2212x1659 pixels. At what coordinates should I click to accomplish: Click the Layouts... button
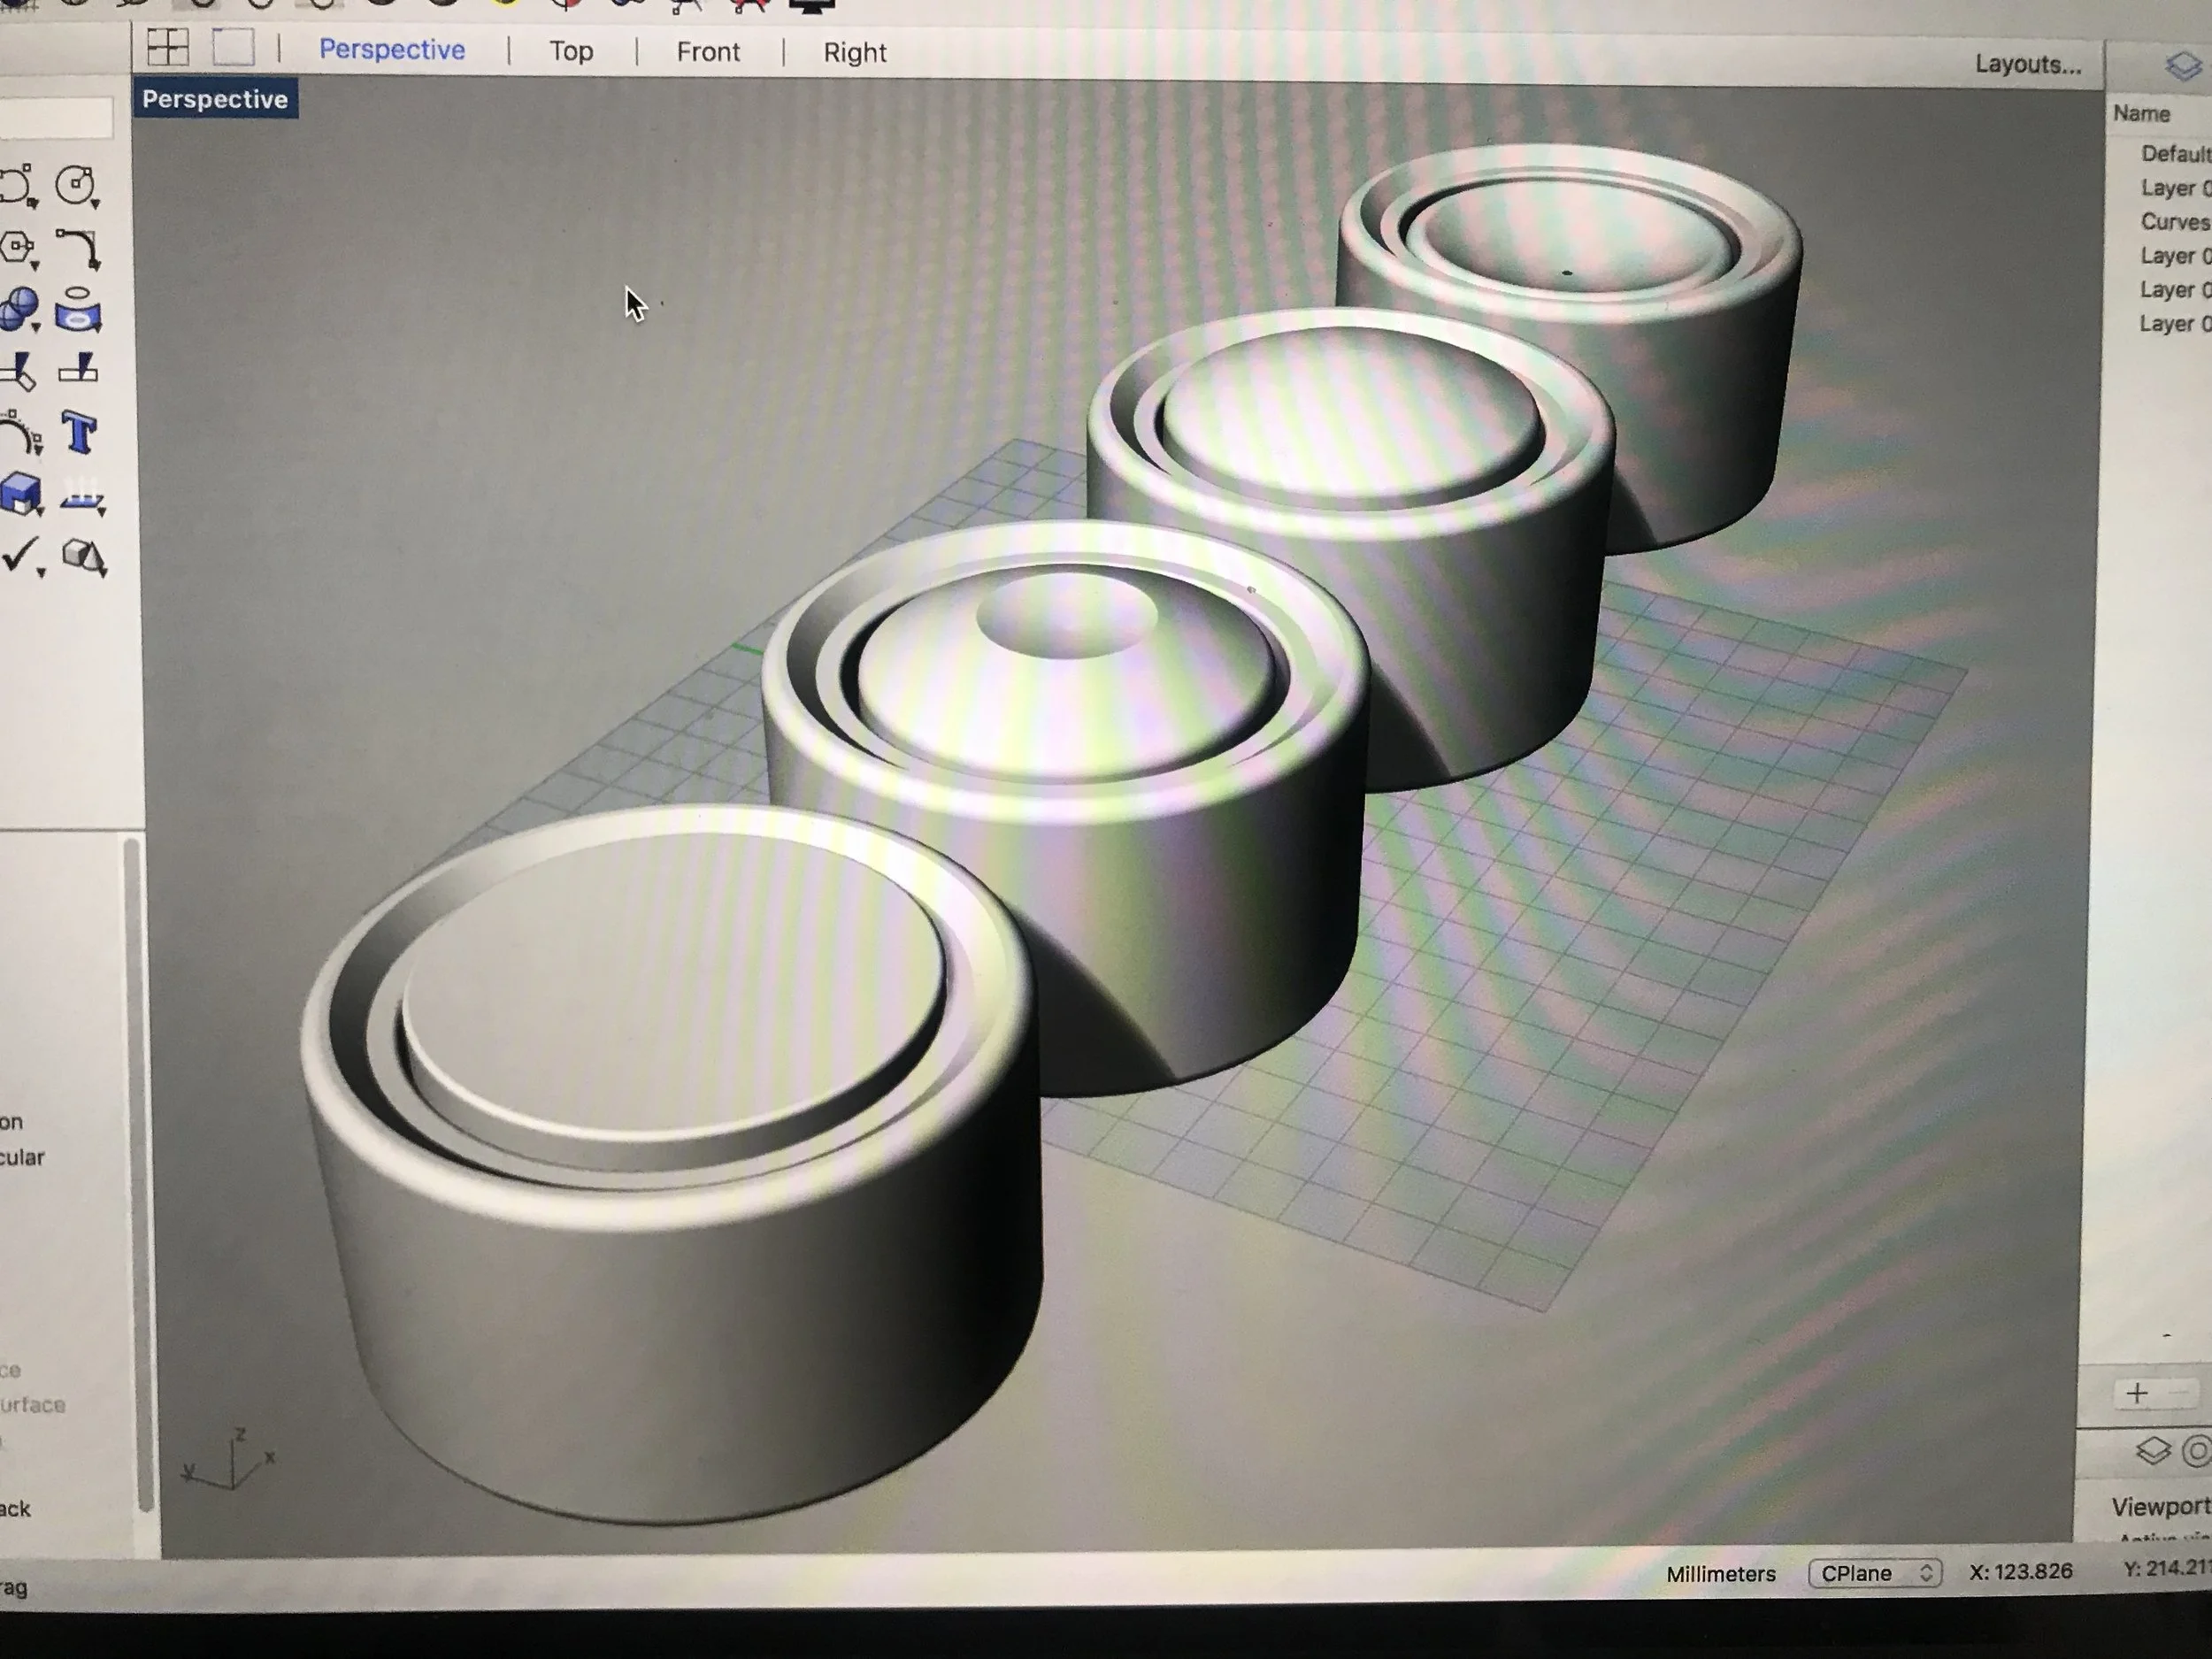point(2028,64)
